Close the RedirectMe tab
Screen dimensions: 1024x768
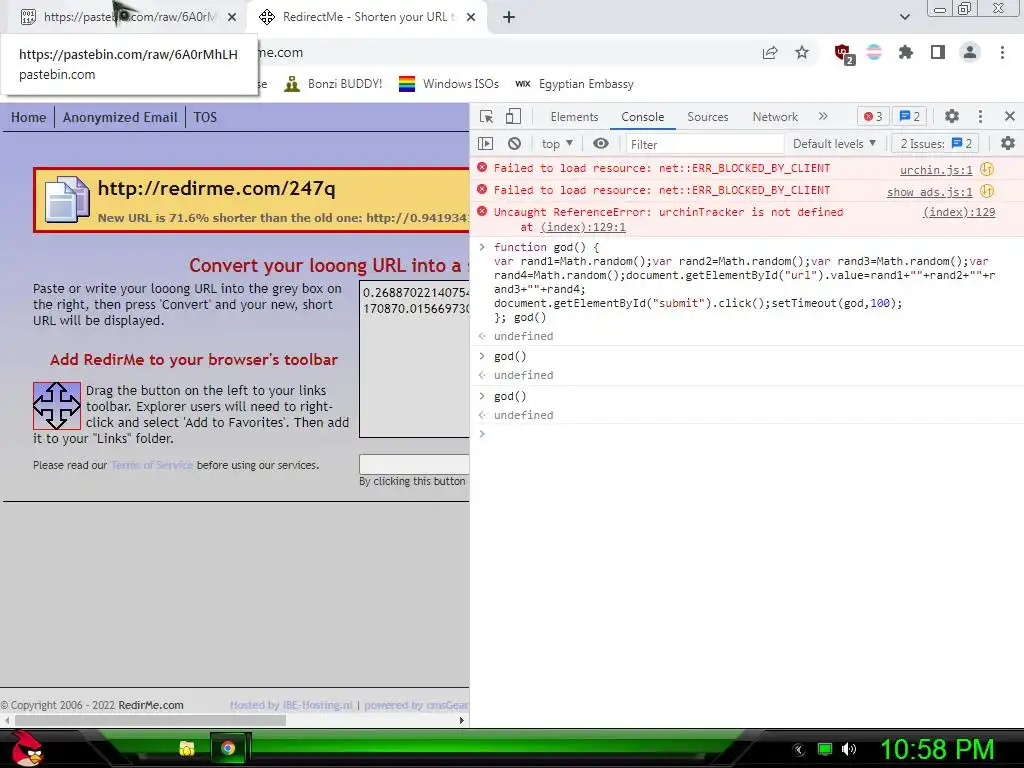click(x=471, y=18)
